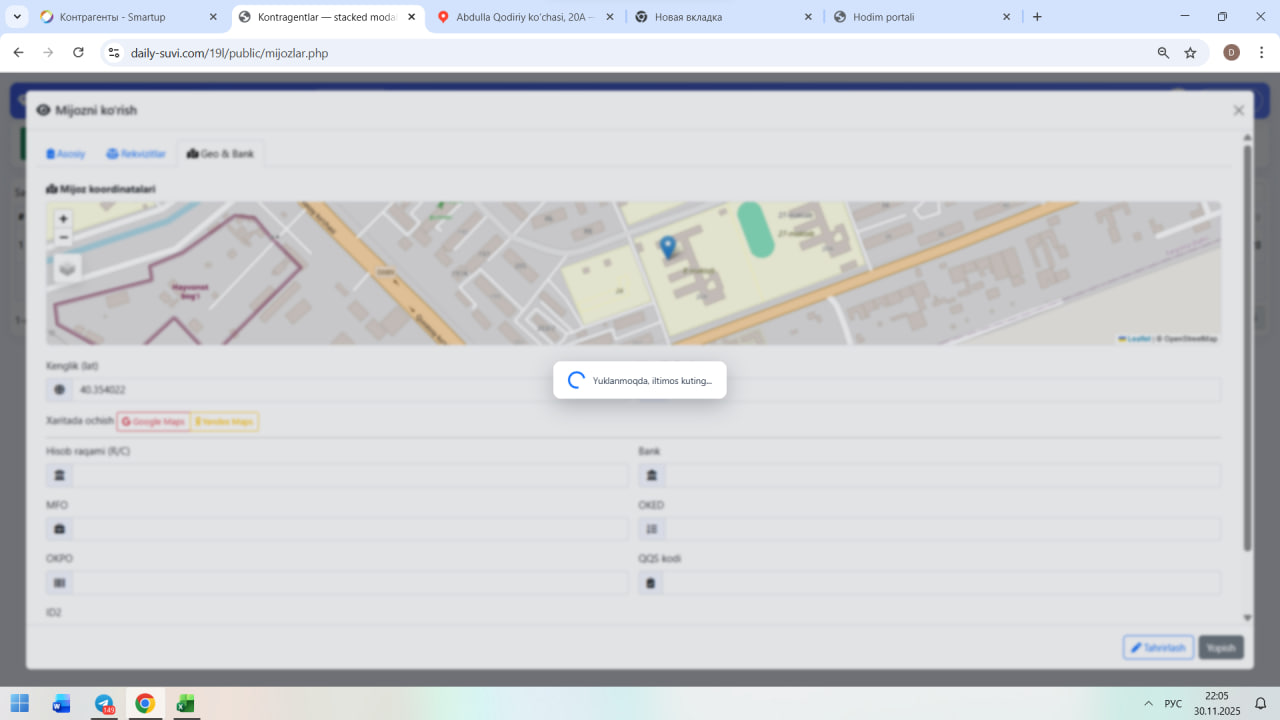This screenshot has width=1280, height=720.
Task: Close the Hodim portali tab
Action: (1006, 17)
